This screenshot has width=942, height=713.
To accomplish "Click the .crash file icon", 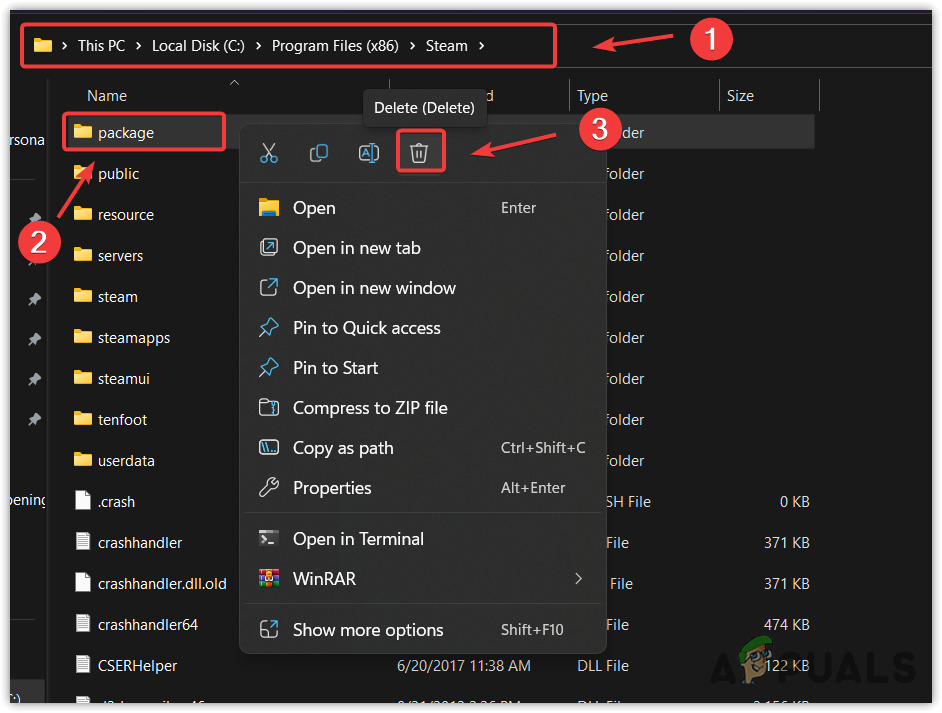I will [82, 500].
